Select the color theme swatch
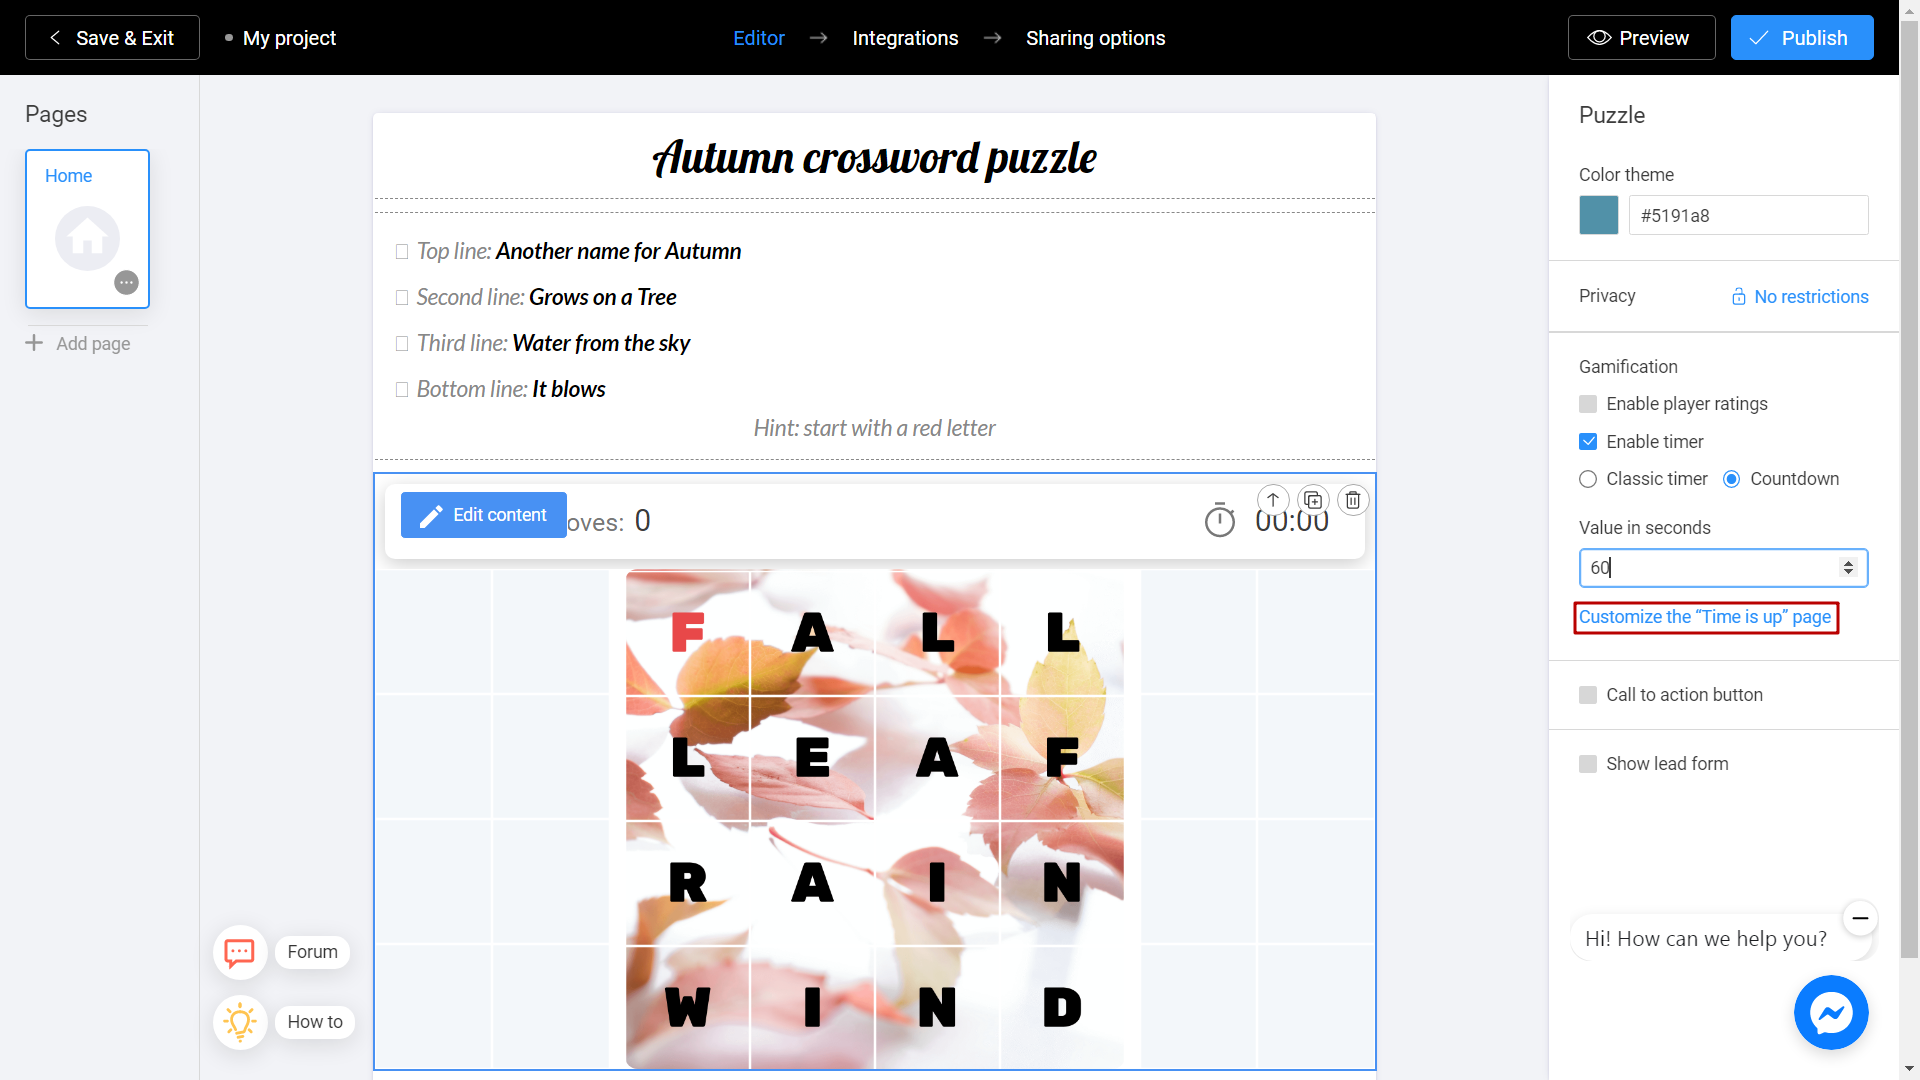Image resolution: width=1920 pixels, height=1080 pixels. click(x=1598, y=215)
